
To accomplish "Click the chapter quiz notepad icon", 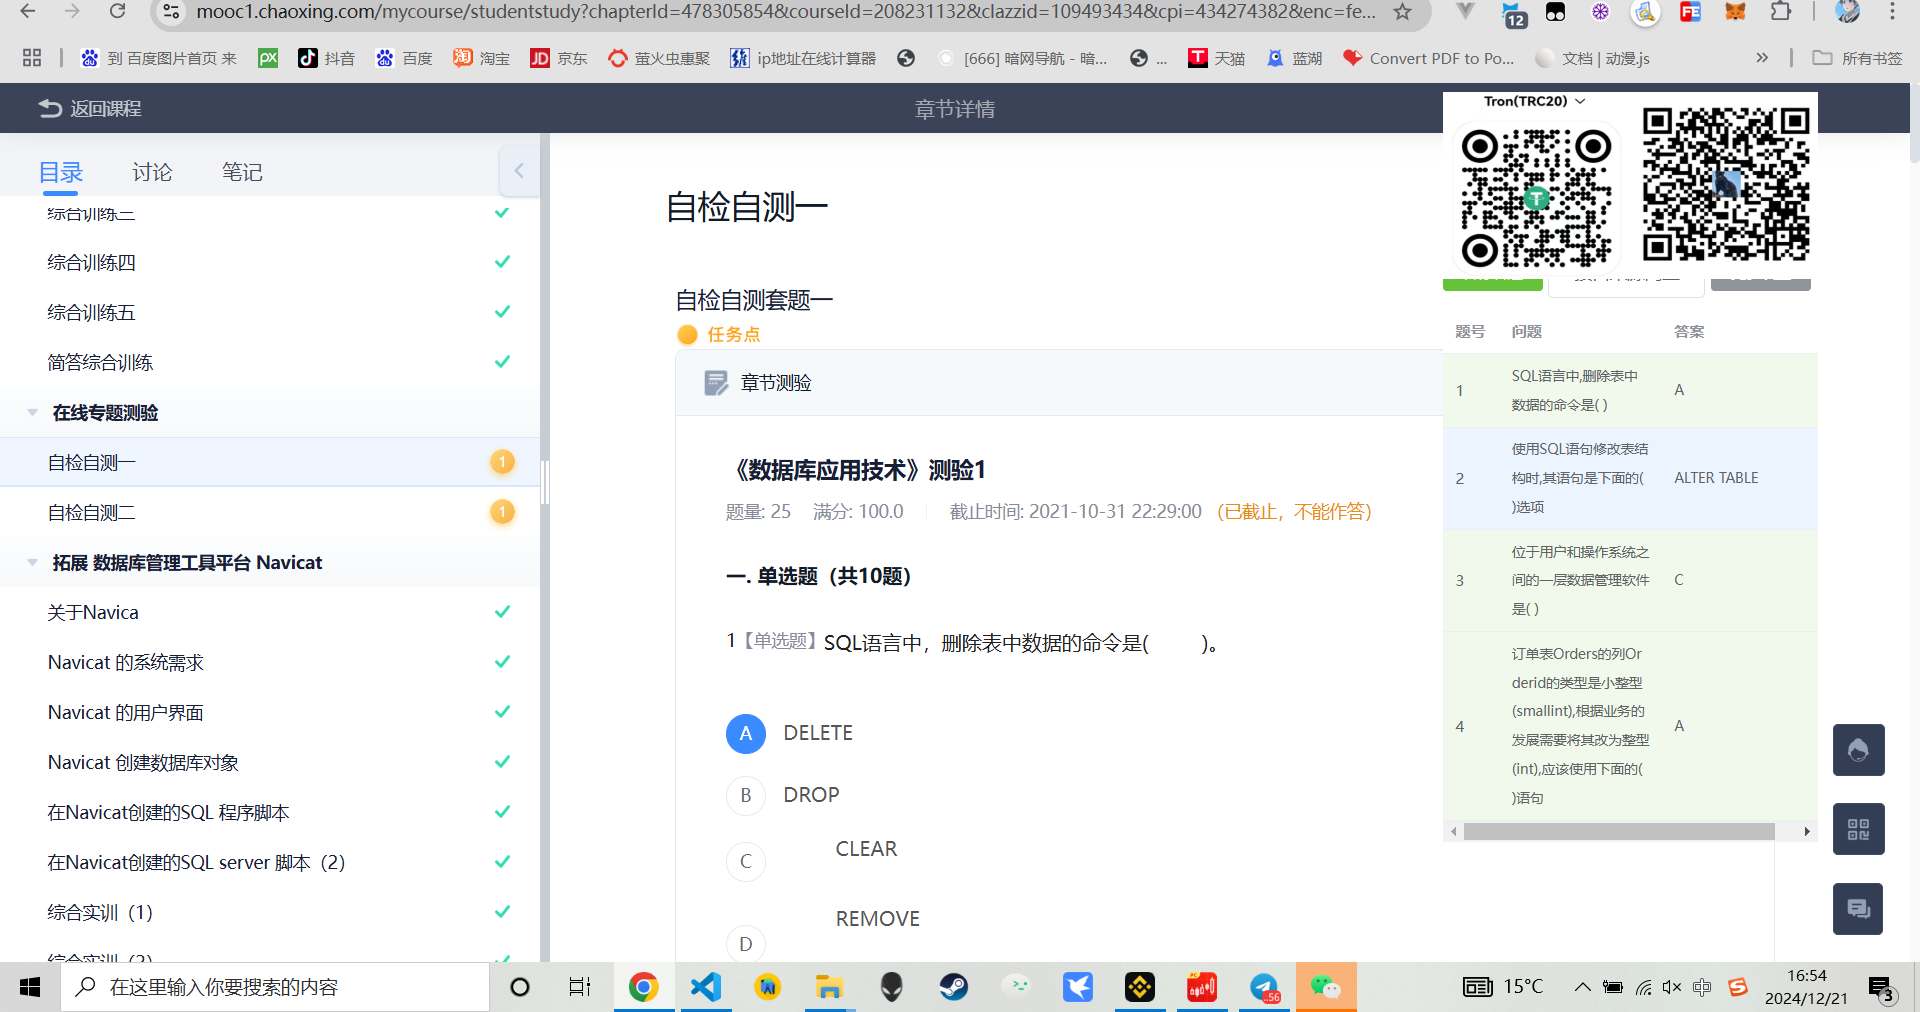I will pyautogui.click(x=716, y=383).
